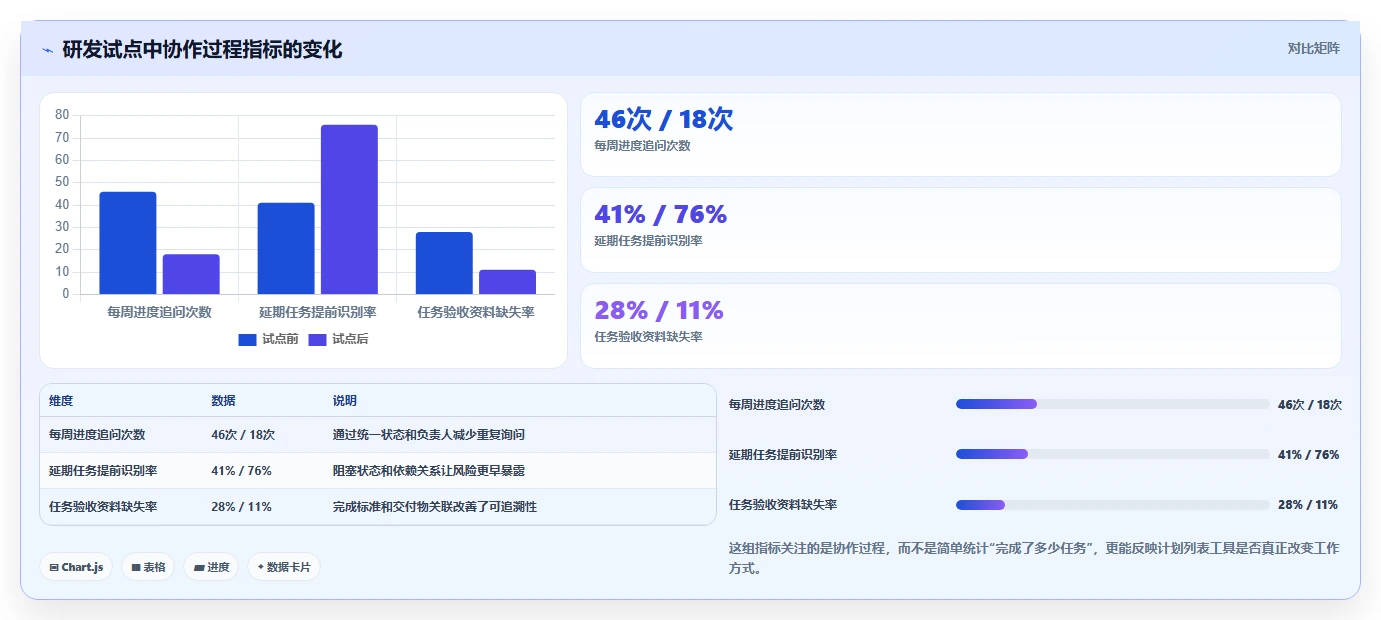This screenshot has width=1381, height=620.
Task: Click the 说明 table column header
Action: 345,400
